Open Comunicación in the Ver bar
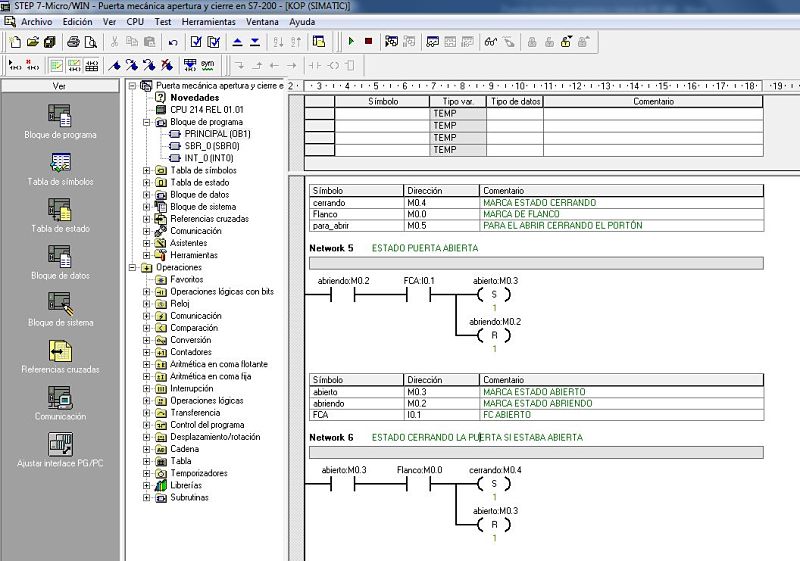This screenshot has height=561, width=800. coord(60,403)
